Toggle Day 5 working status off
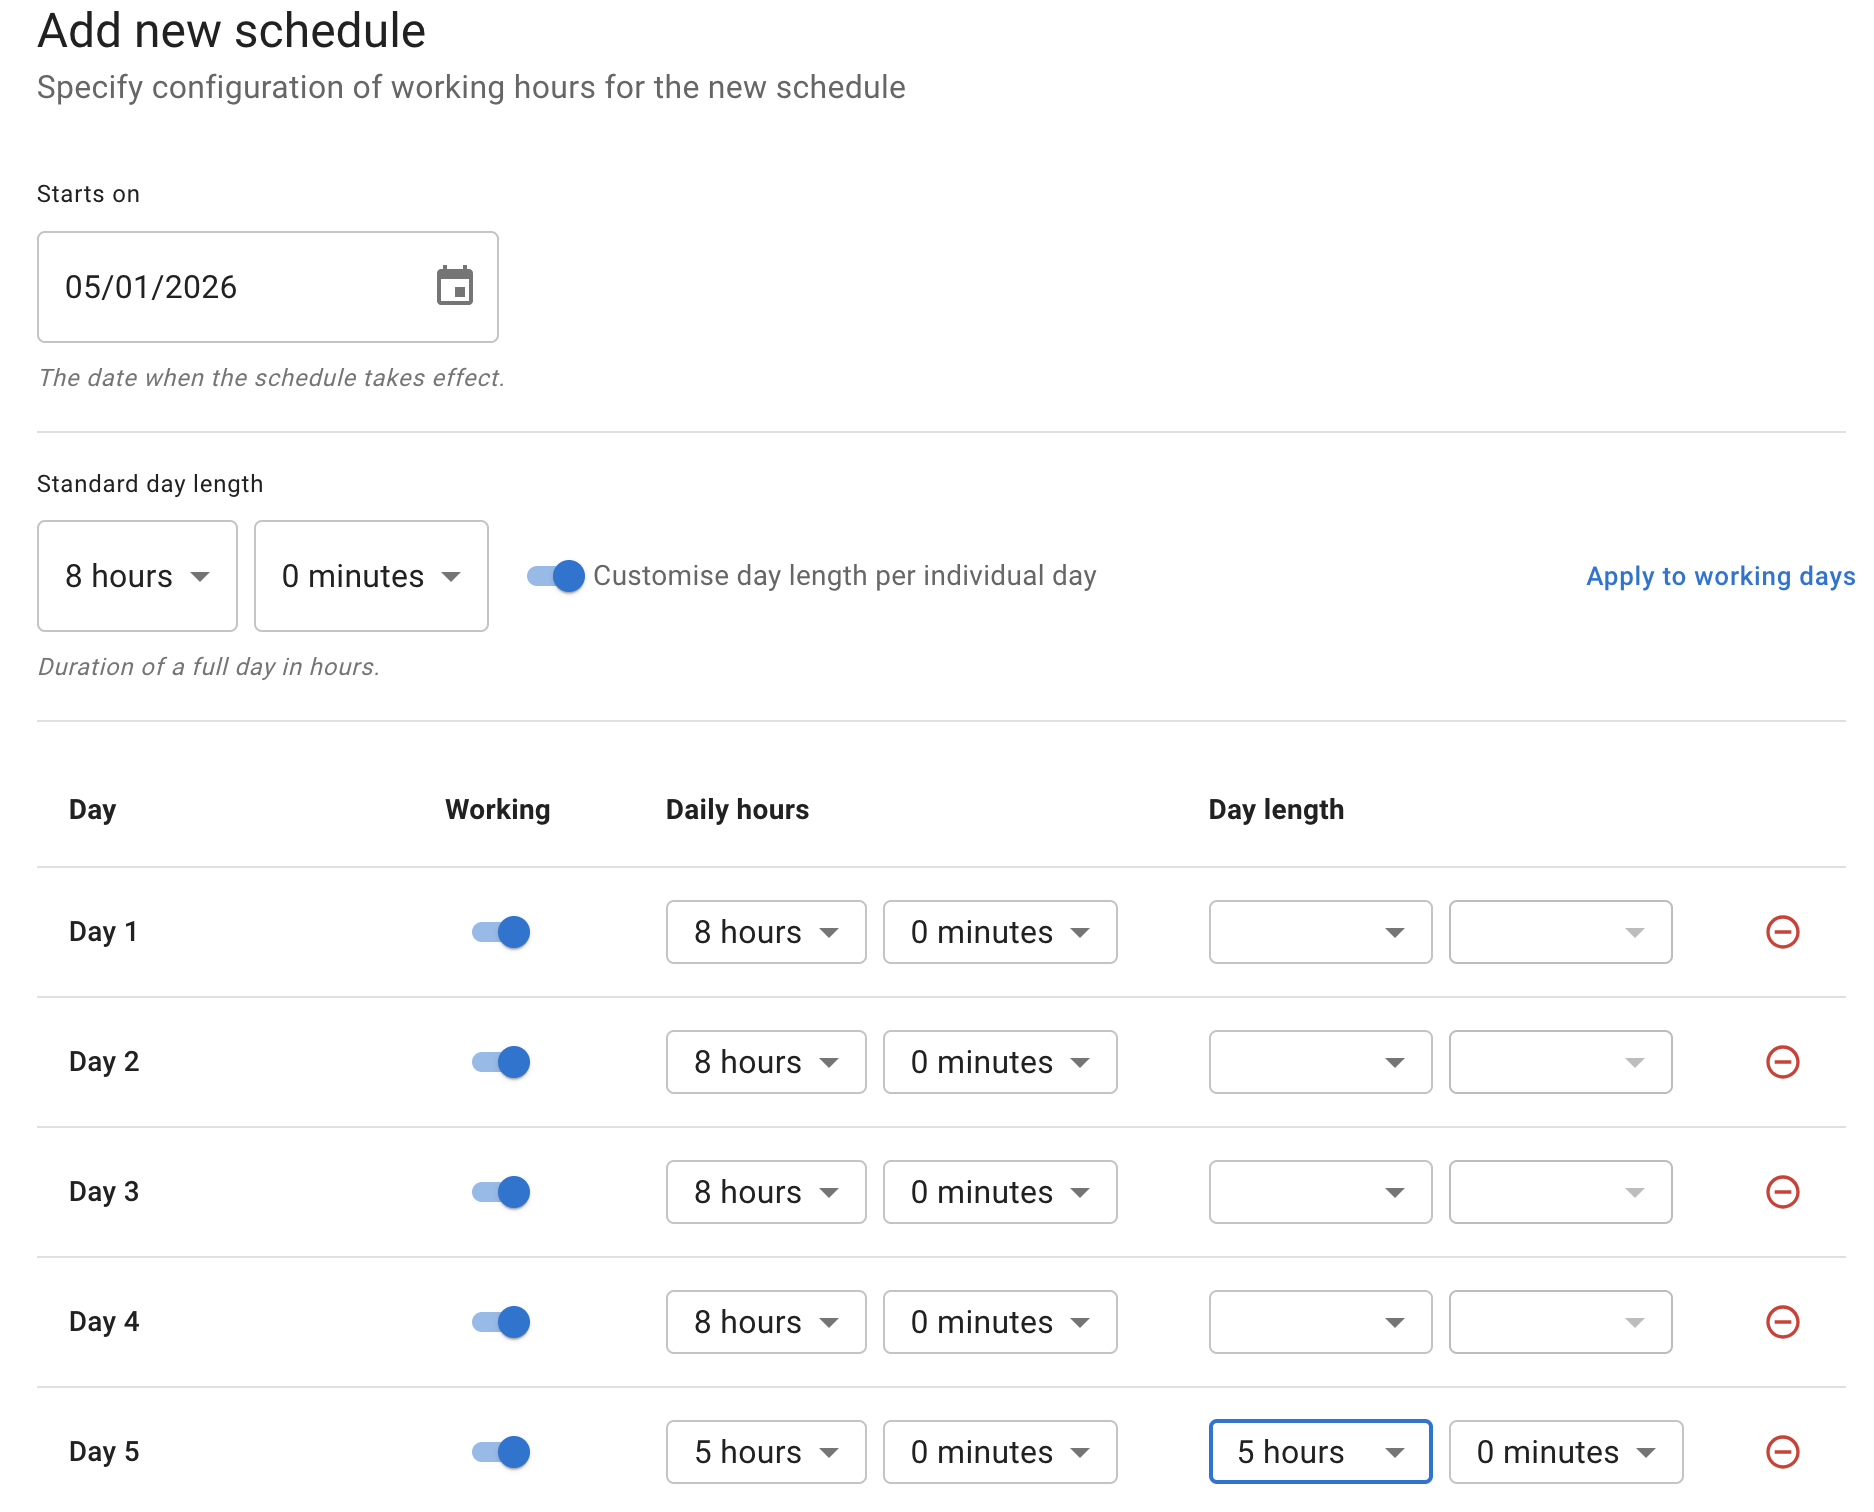This screenshot has height=1512, width=1874. click(x=498, y=1452)
